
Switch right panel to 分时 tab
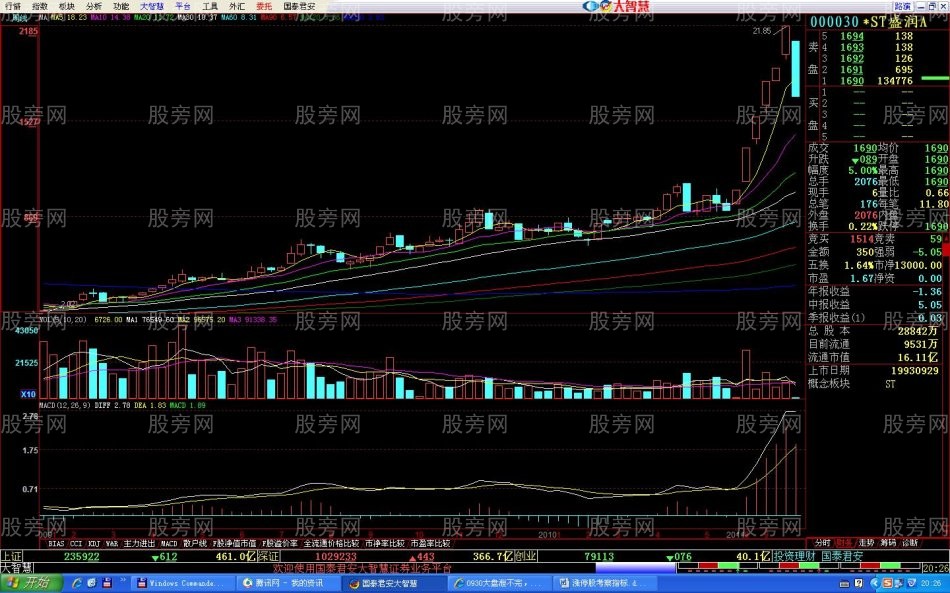tap(822, 543)
